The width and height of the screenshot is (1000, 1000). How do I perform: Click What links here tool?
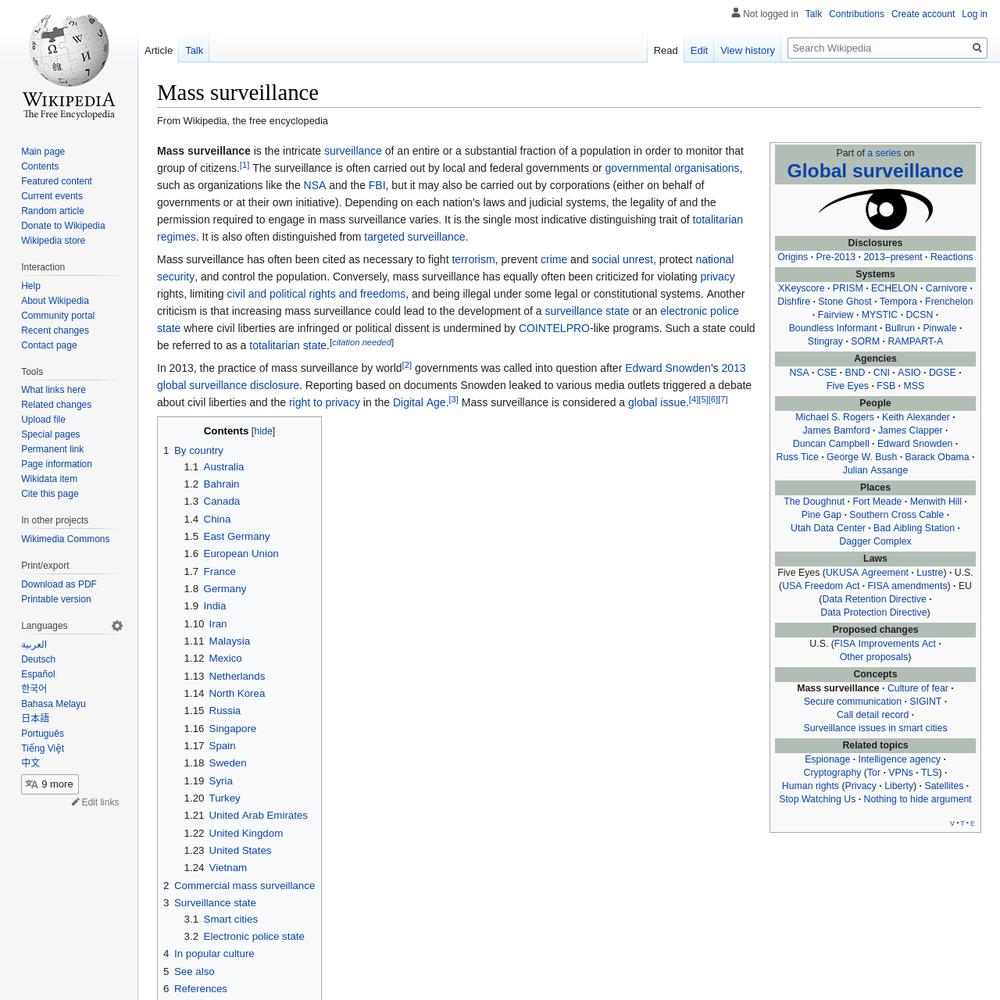tap(53, 390)
